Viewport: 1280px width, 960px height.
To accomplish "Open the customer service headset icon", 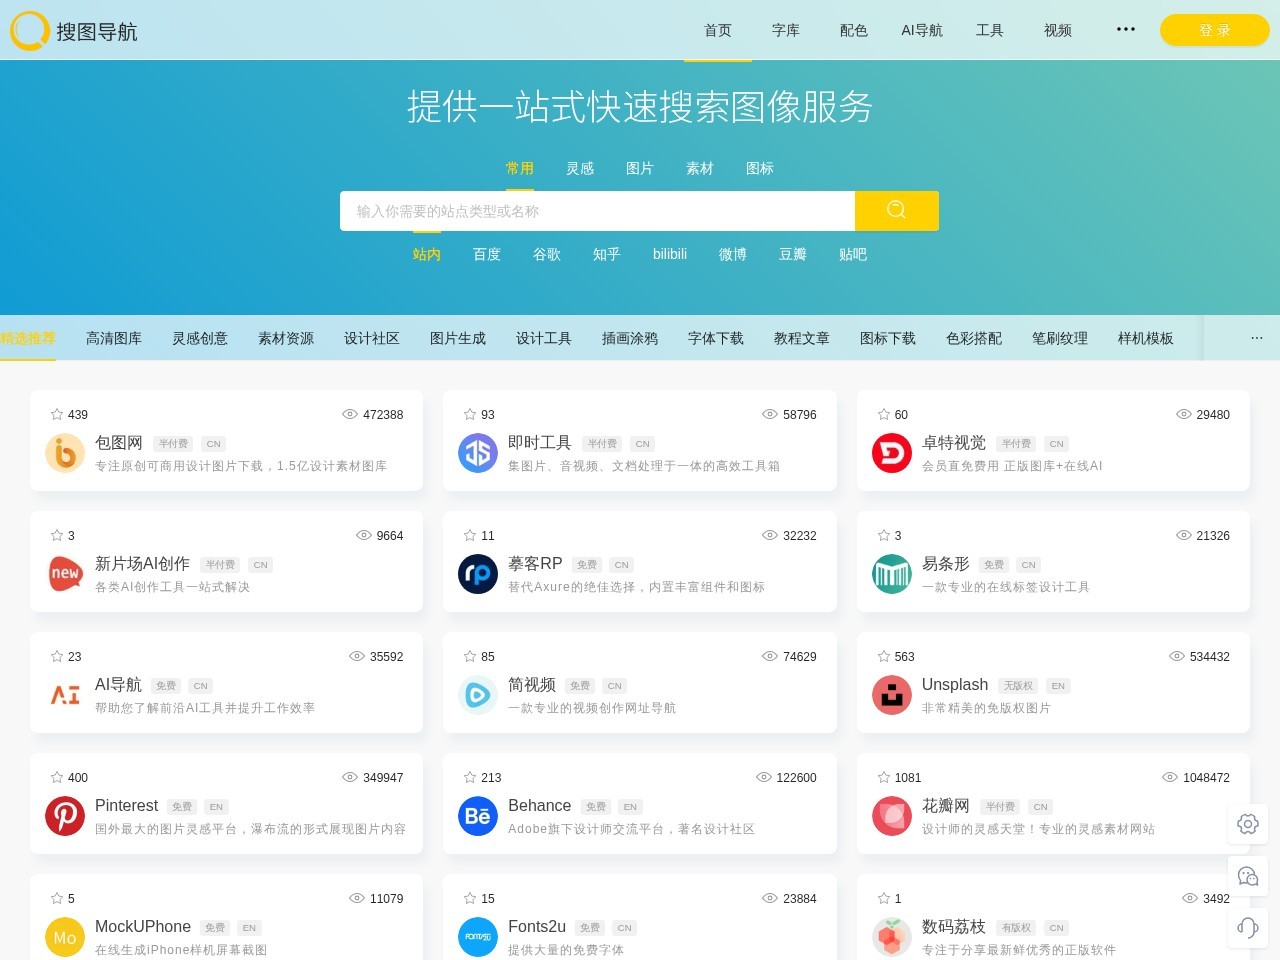I will (1248, 928).
